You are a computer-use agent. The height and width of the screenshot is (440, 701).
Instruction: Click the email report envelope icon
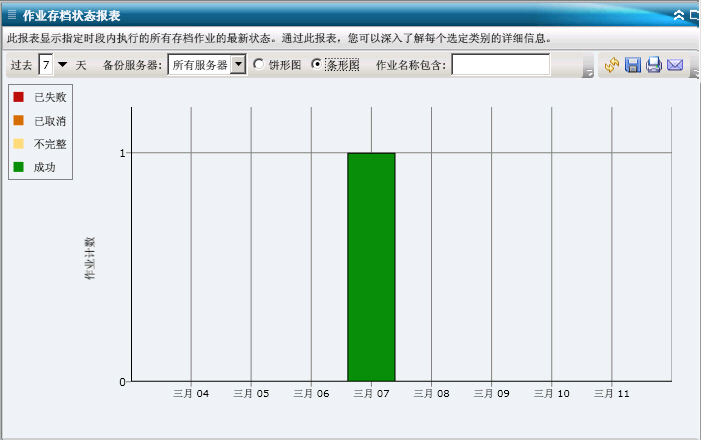click(x=675, y=65)
